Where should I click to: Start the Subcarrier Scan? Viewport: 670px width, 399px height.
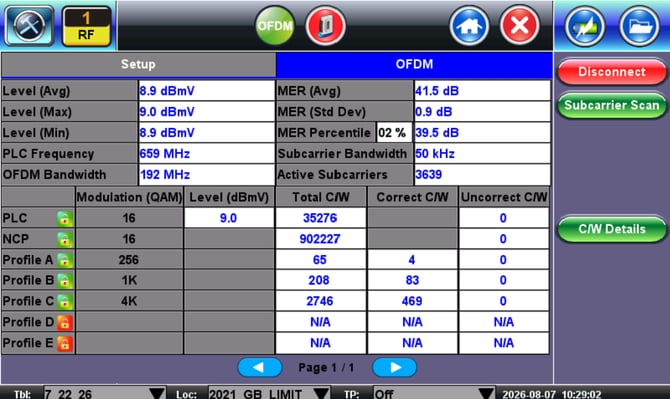[x=612, y=105]
